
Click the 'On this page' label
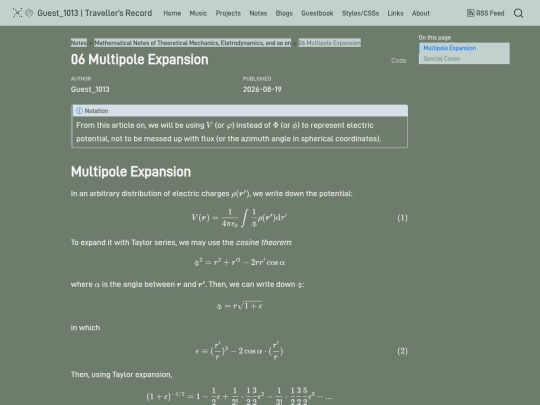click(x=435, y=38)
